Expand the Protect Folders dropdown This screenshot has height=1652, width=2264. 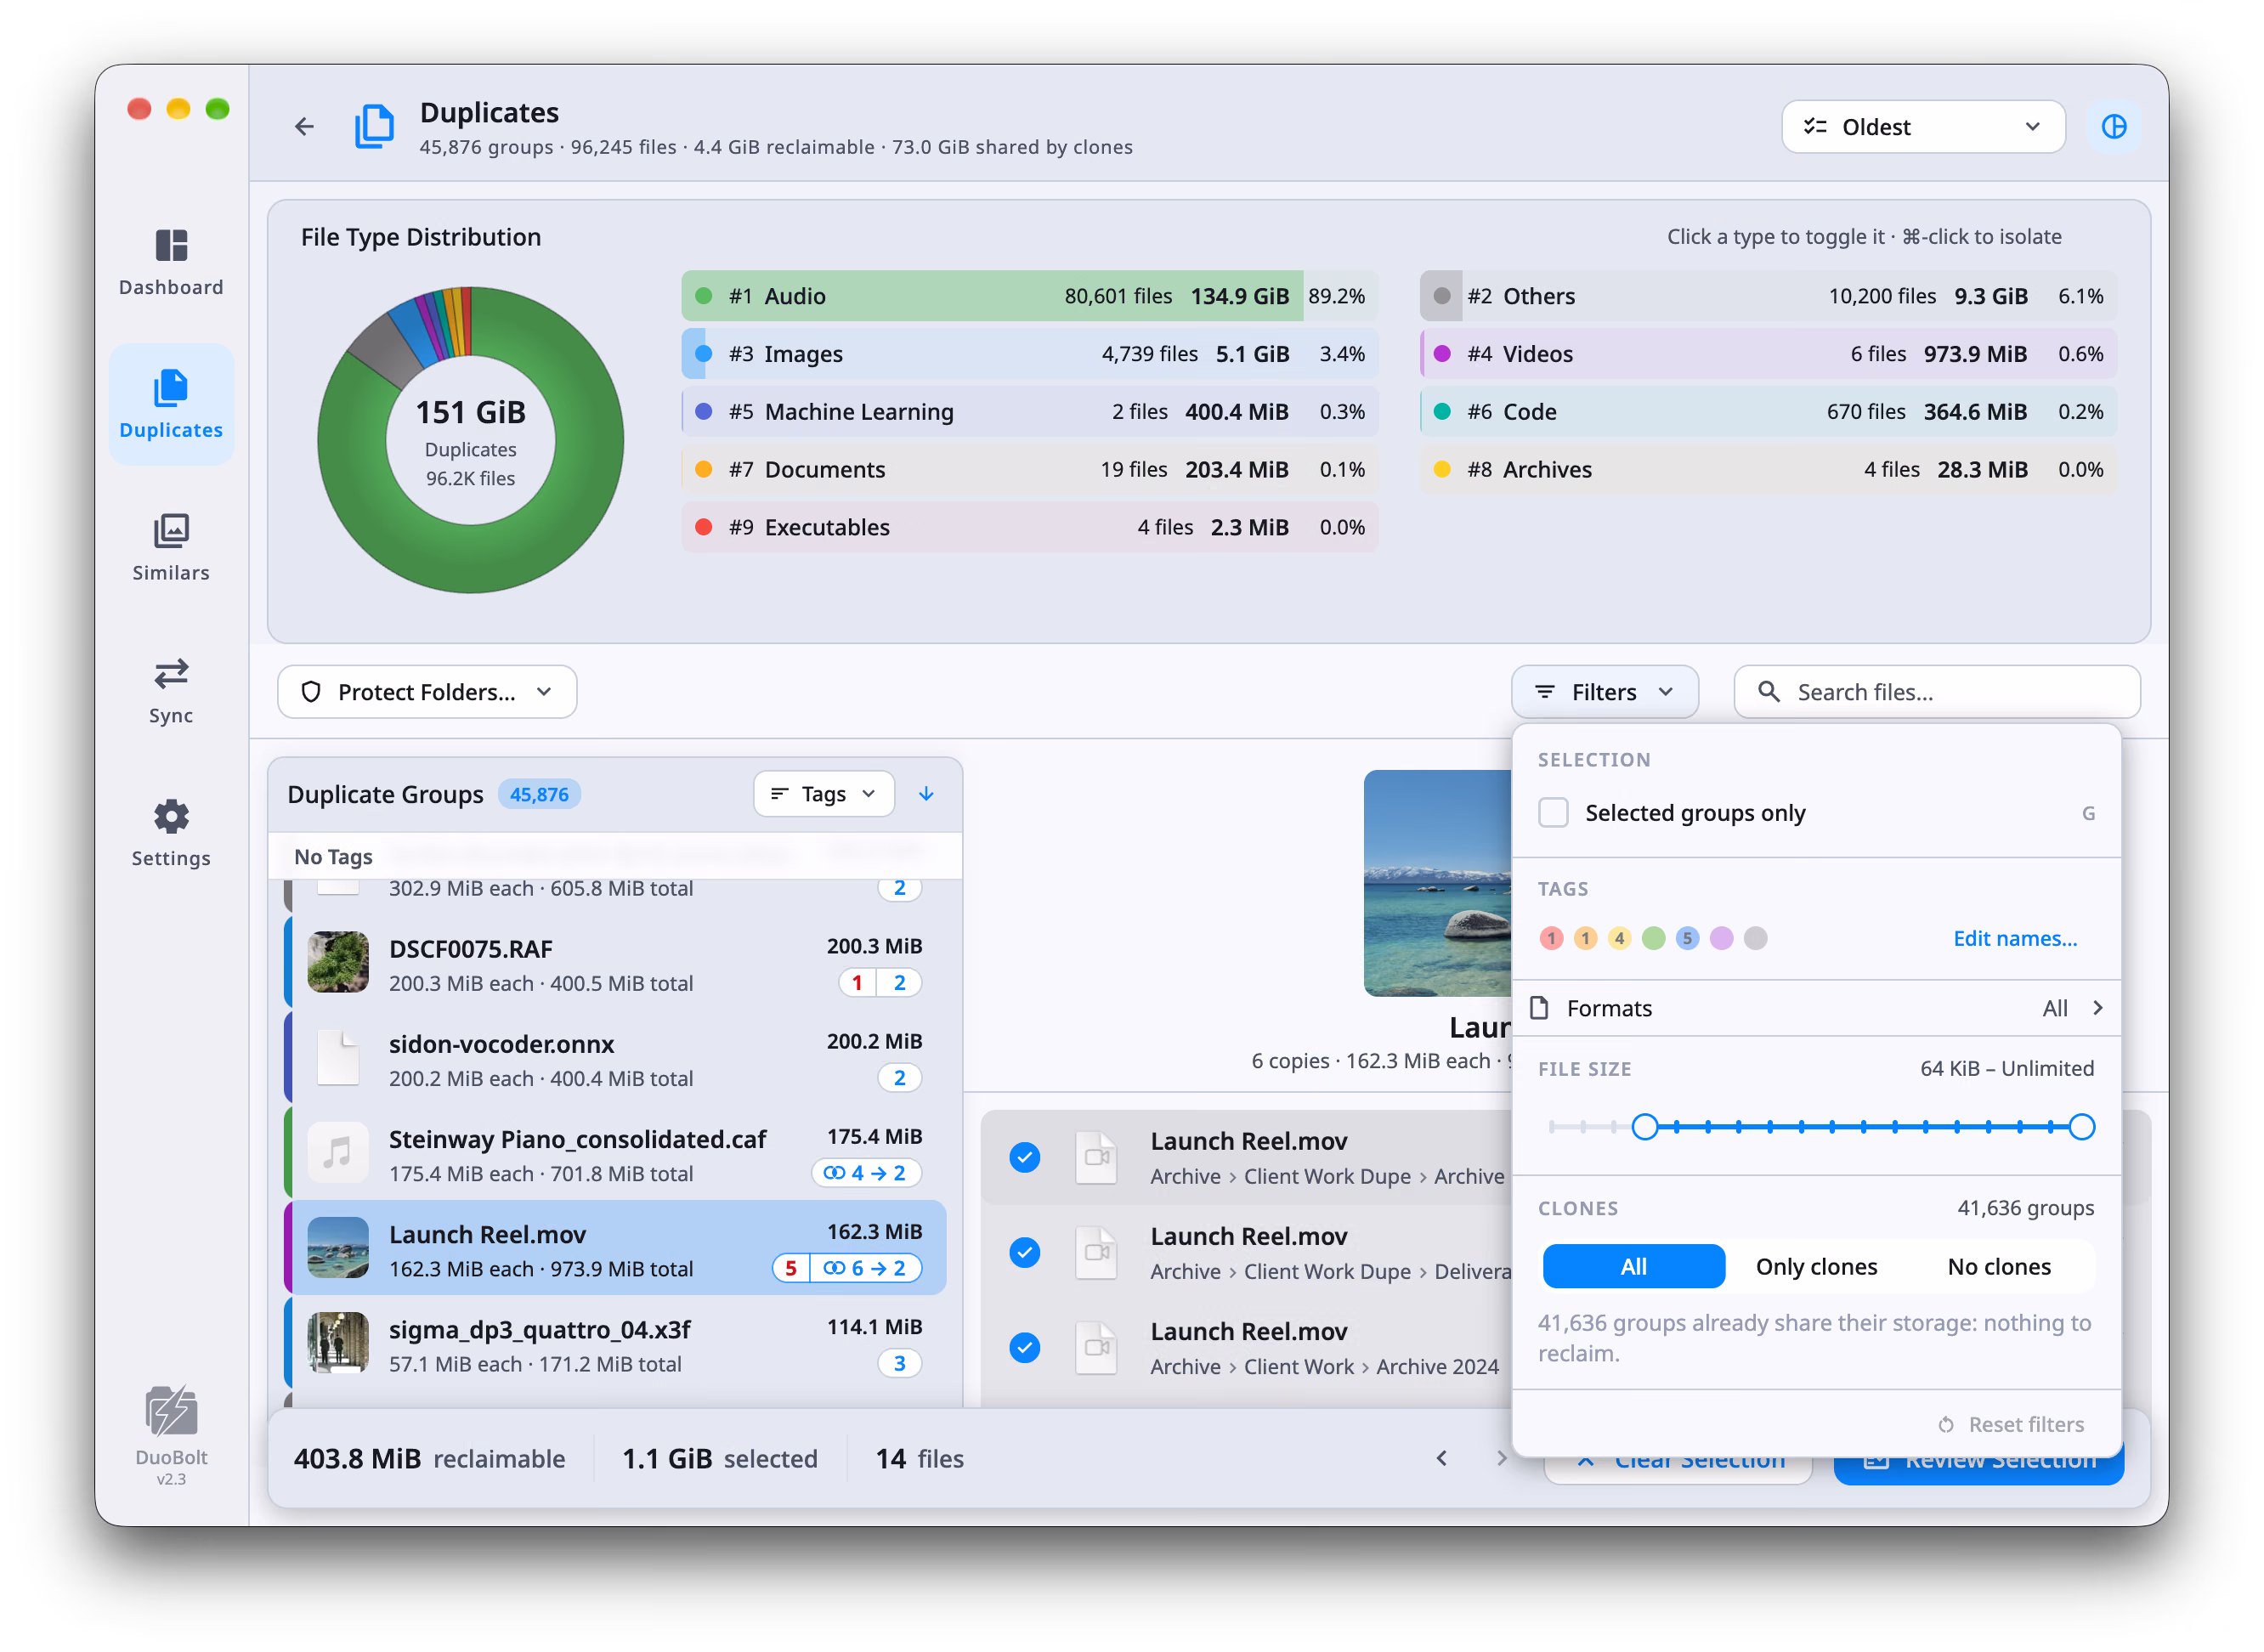pos(427,692)
